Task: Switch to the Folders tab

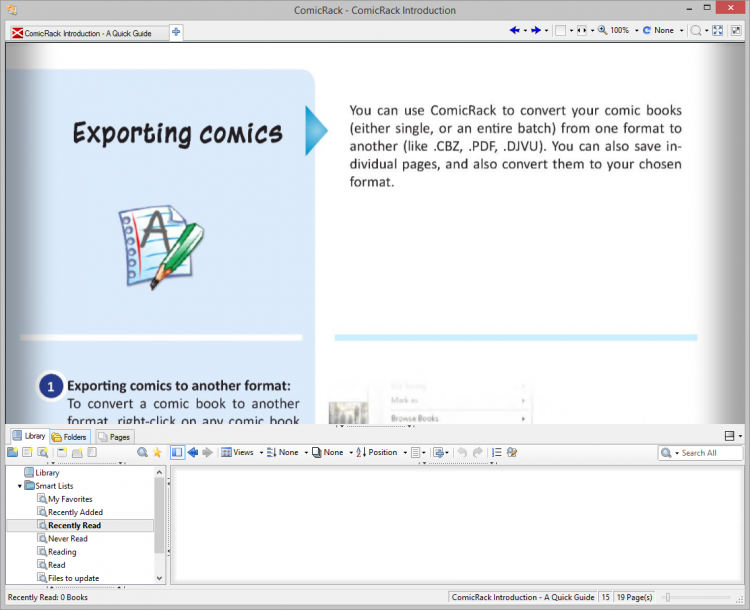Action: [x=70, y=437]
